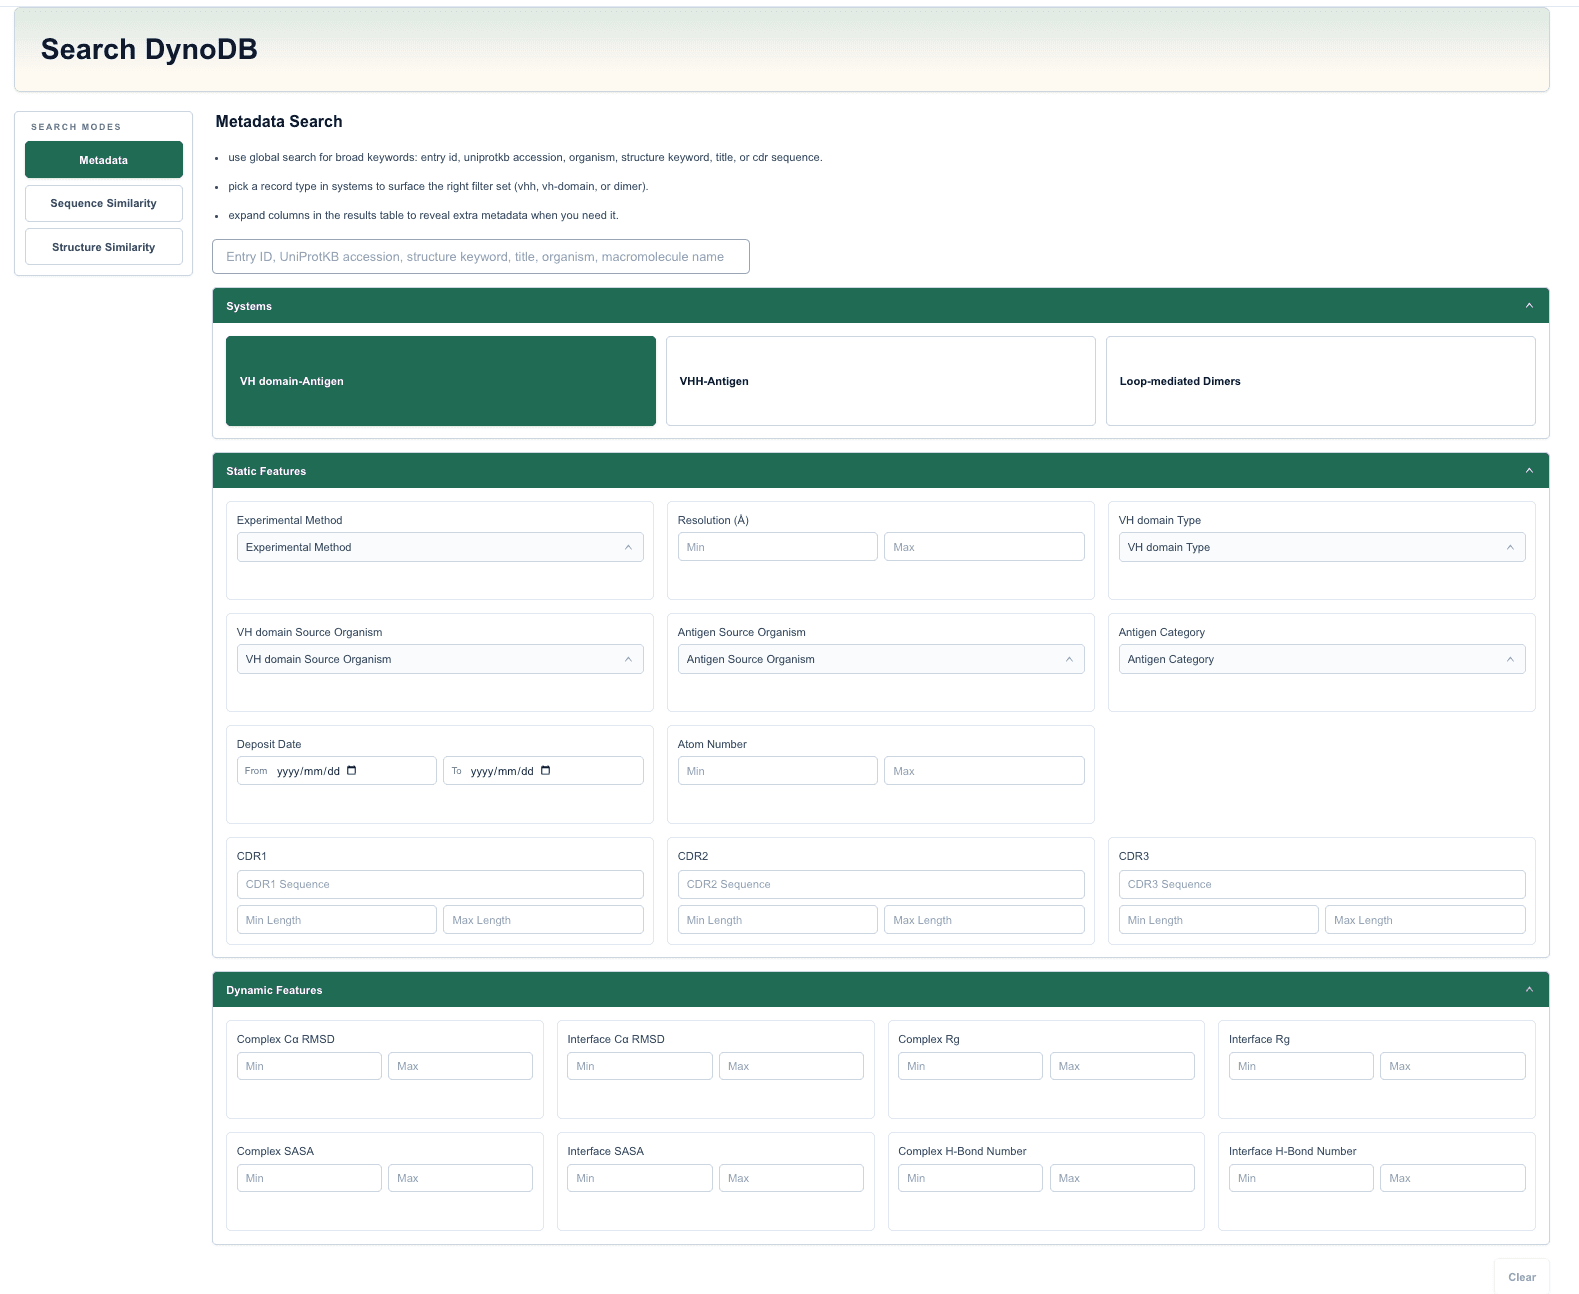Click CDR1 Max Length field
Viewport: 1579px width, 1294px height.
tap(543, 920)
